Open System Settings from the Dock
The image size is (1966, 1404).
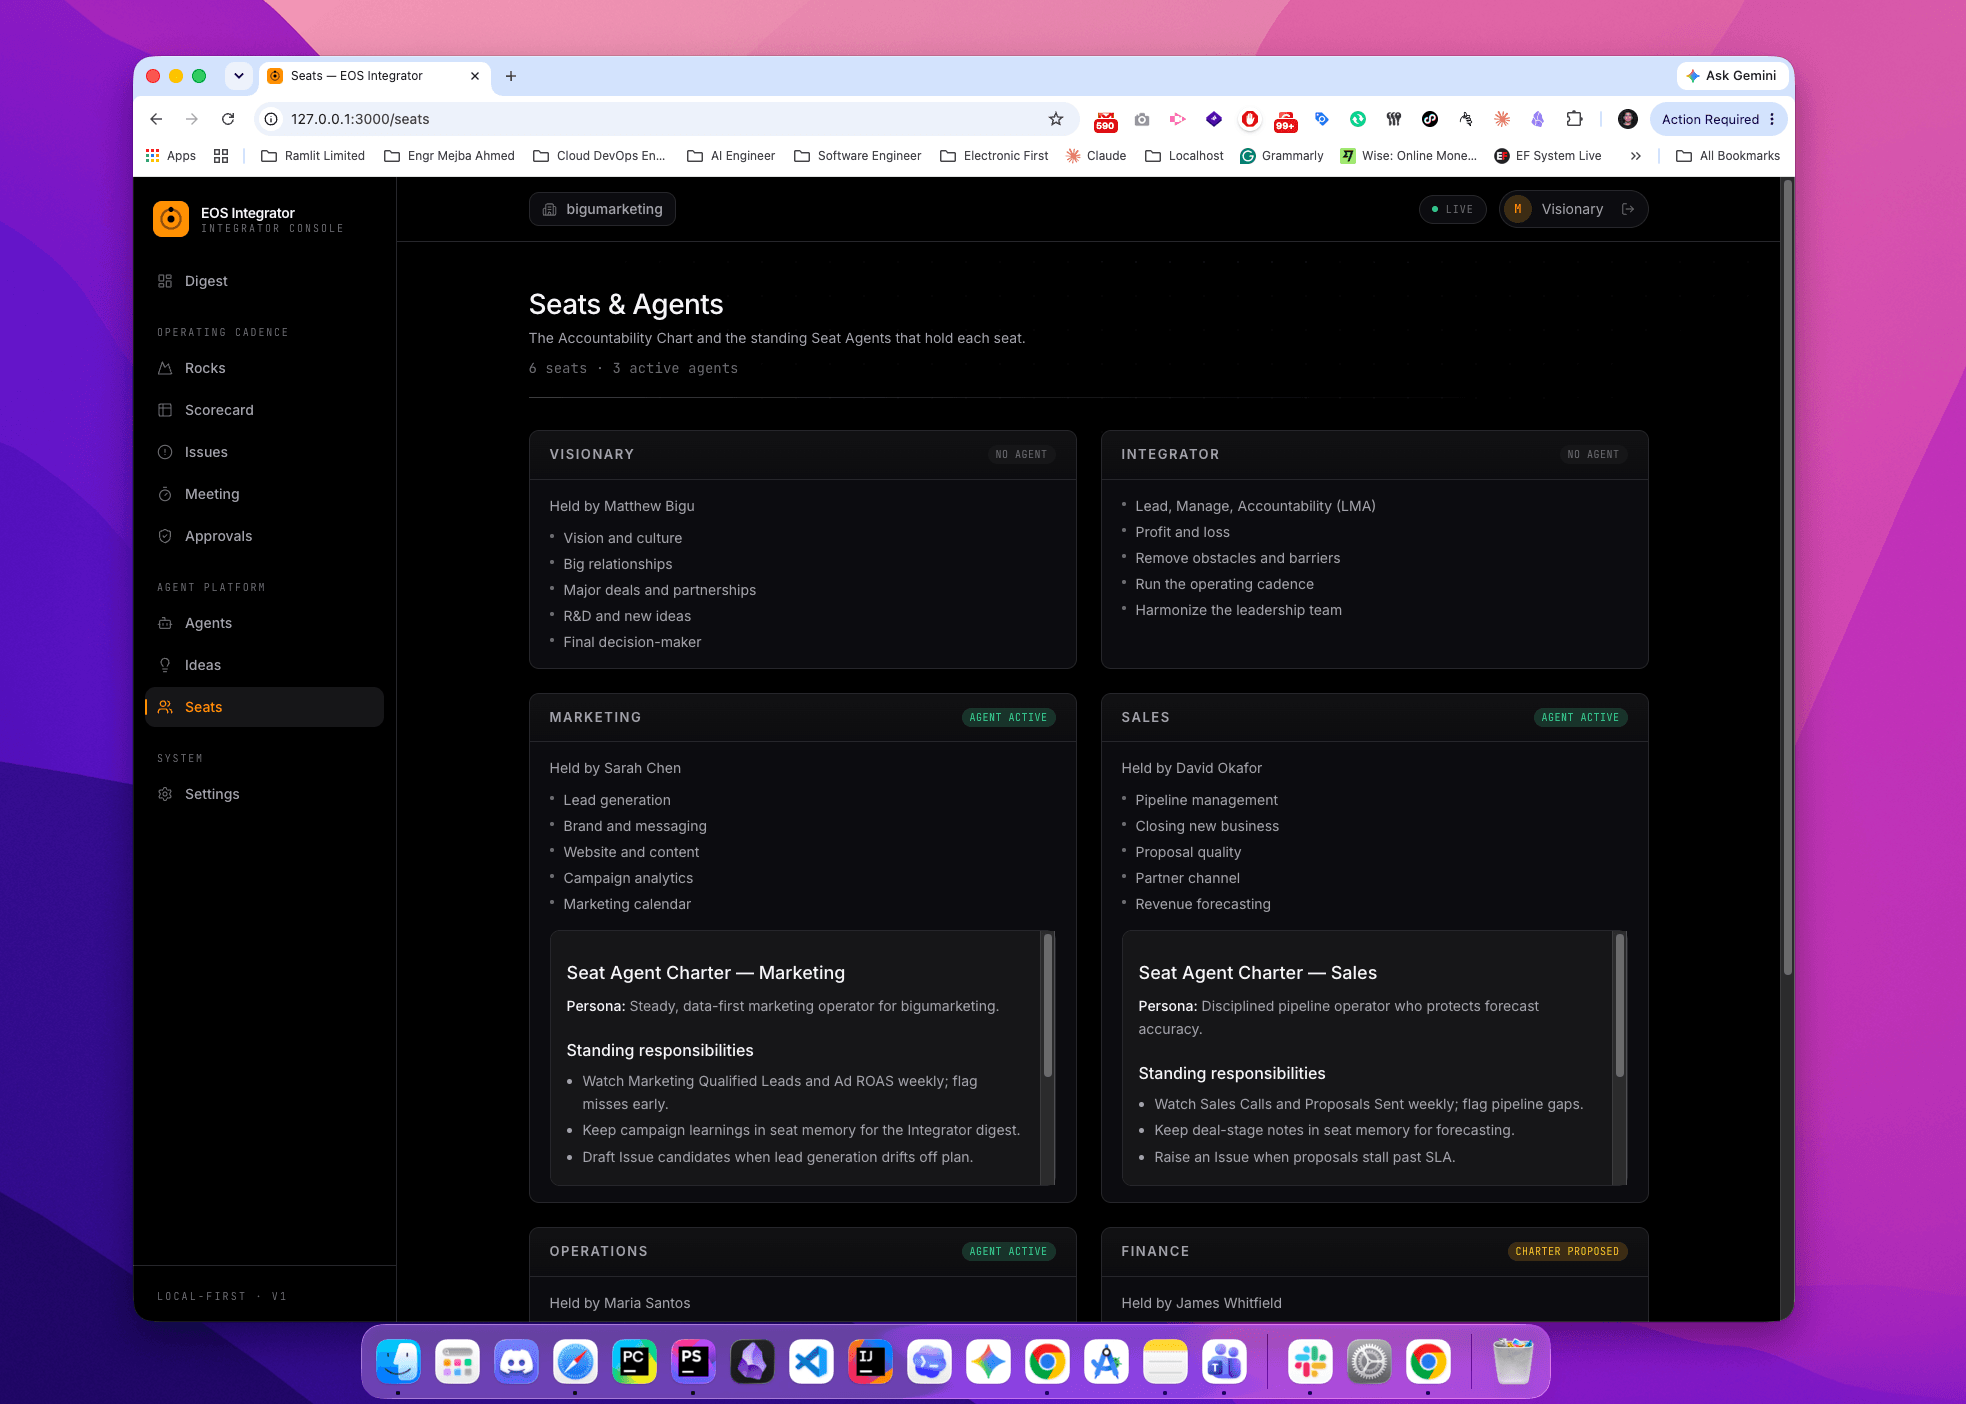tap(1369, 1362)
